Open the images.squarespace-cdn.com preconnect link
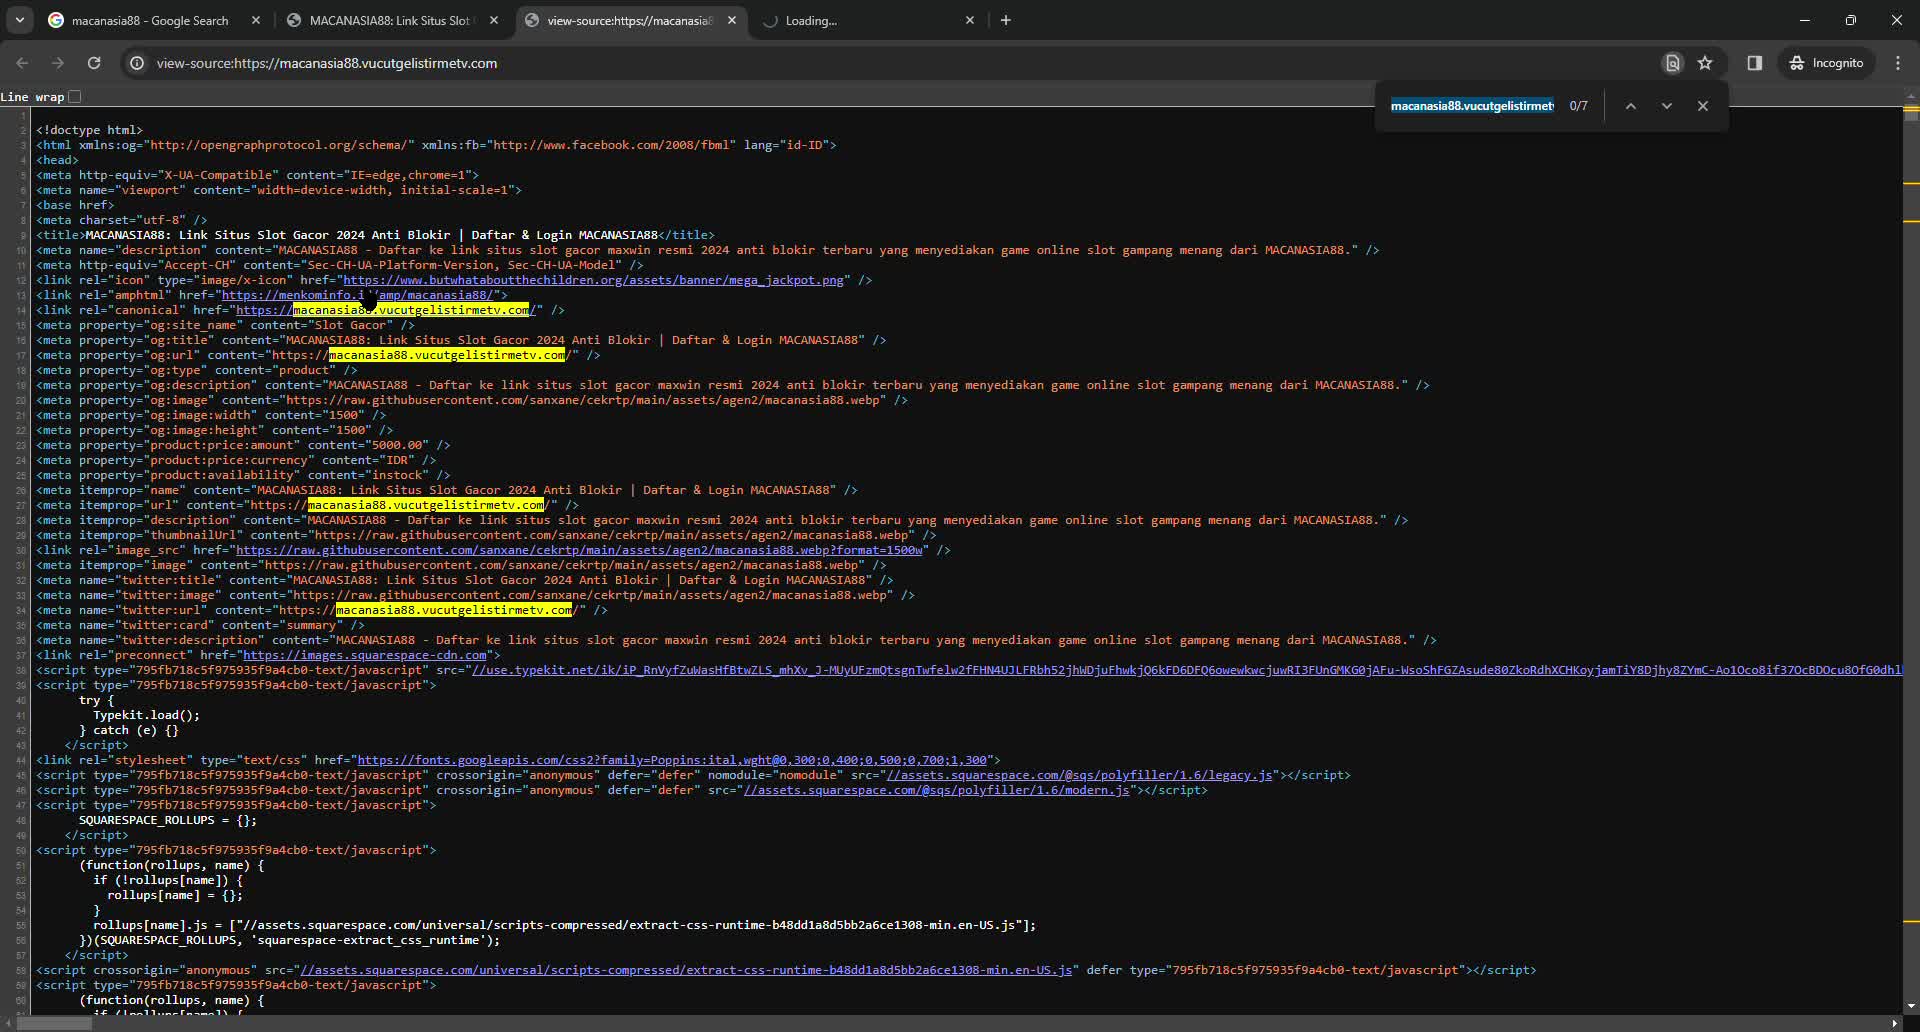Image resolution: width=1920 pixels, height=1032 pixels. [365, 655]
